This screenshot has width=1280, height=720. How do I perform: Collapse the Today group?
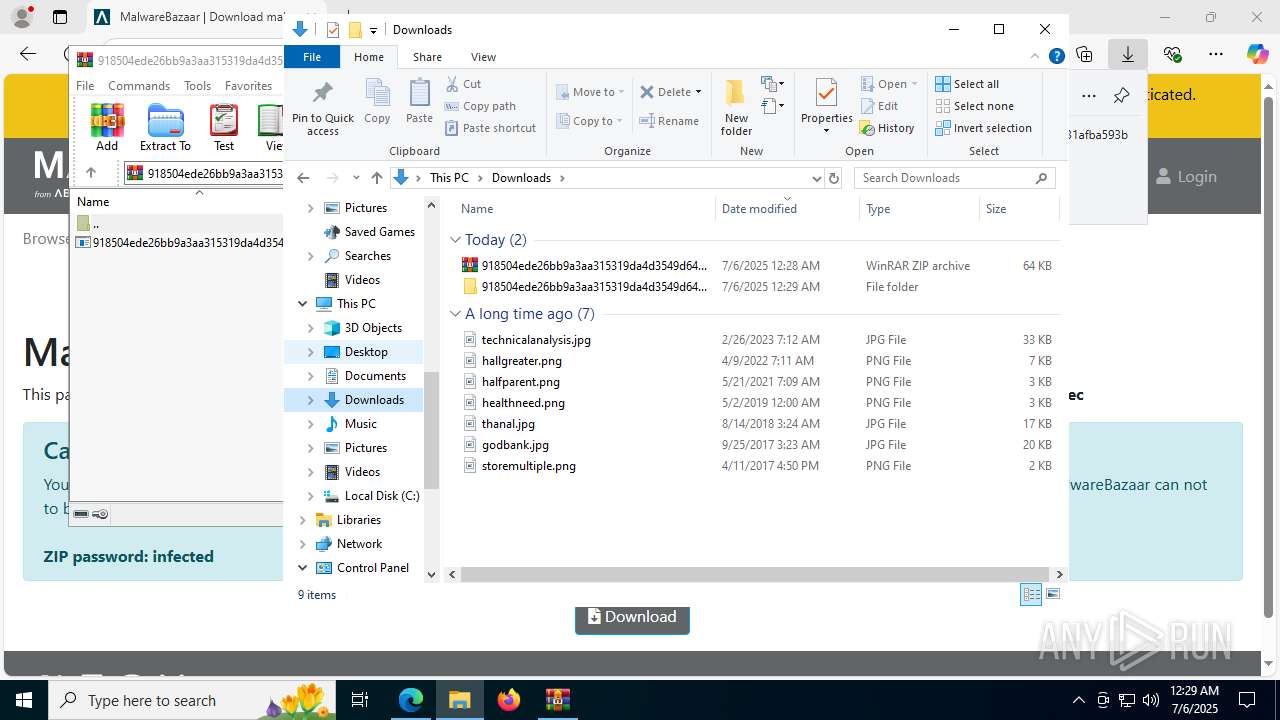(x=455, y=240)
